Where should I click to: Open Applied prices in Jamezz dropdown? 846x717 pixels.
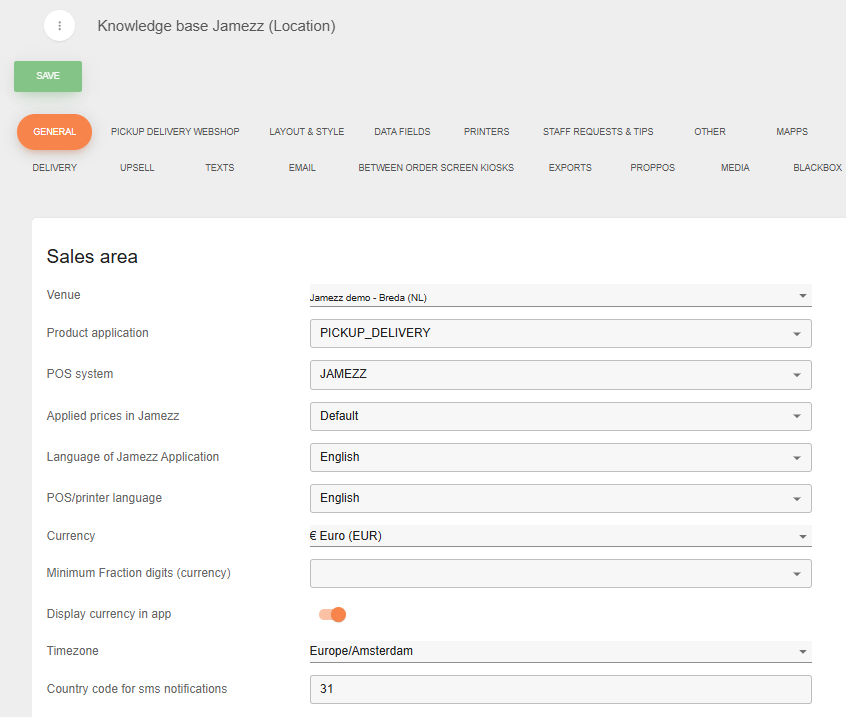pyautogui.click(x=560, y=416)
